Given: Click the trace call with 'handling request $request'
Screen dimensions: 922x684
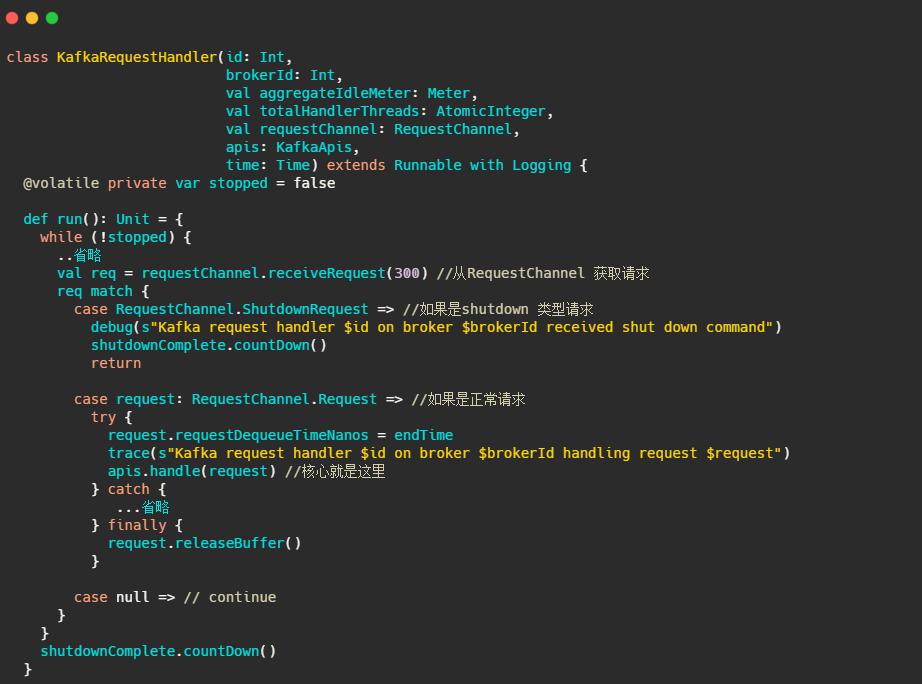Looking at the screenshot, I should coord(449,453).
